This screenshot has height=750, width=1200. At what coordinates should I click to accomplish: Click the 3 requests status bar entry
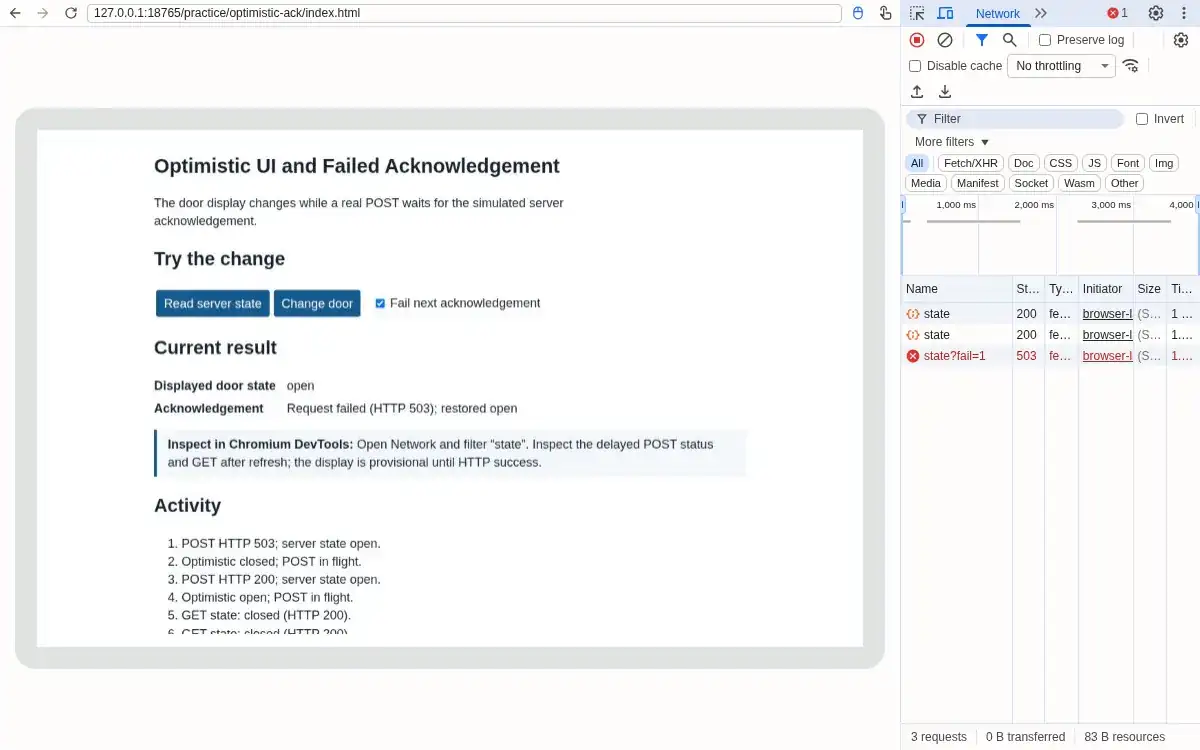click(x=938, y=737)
